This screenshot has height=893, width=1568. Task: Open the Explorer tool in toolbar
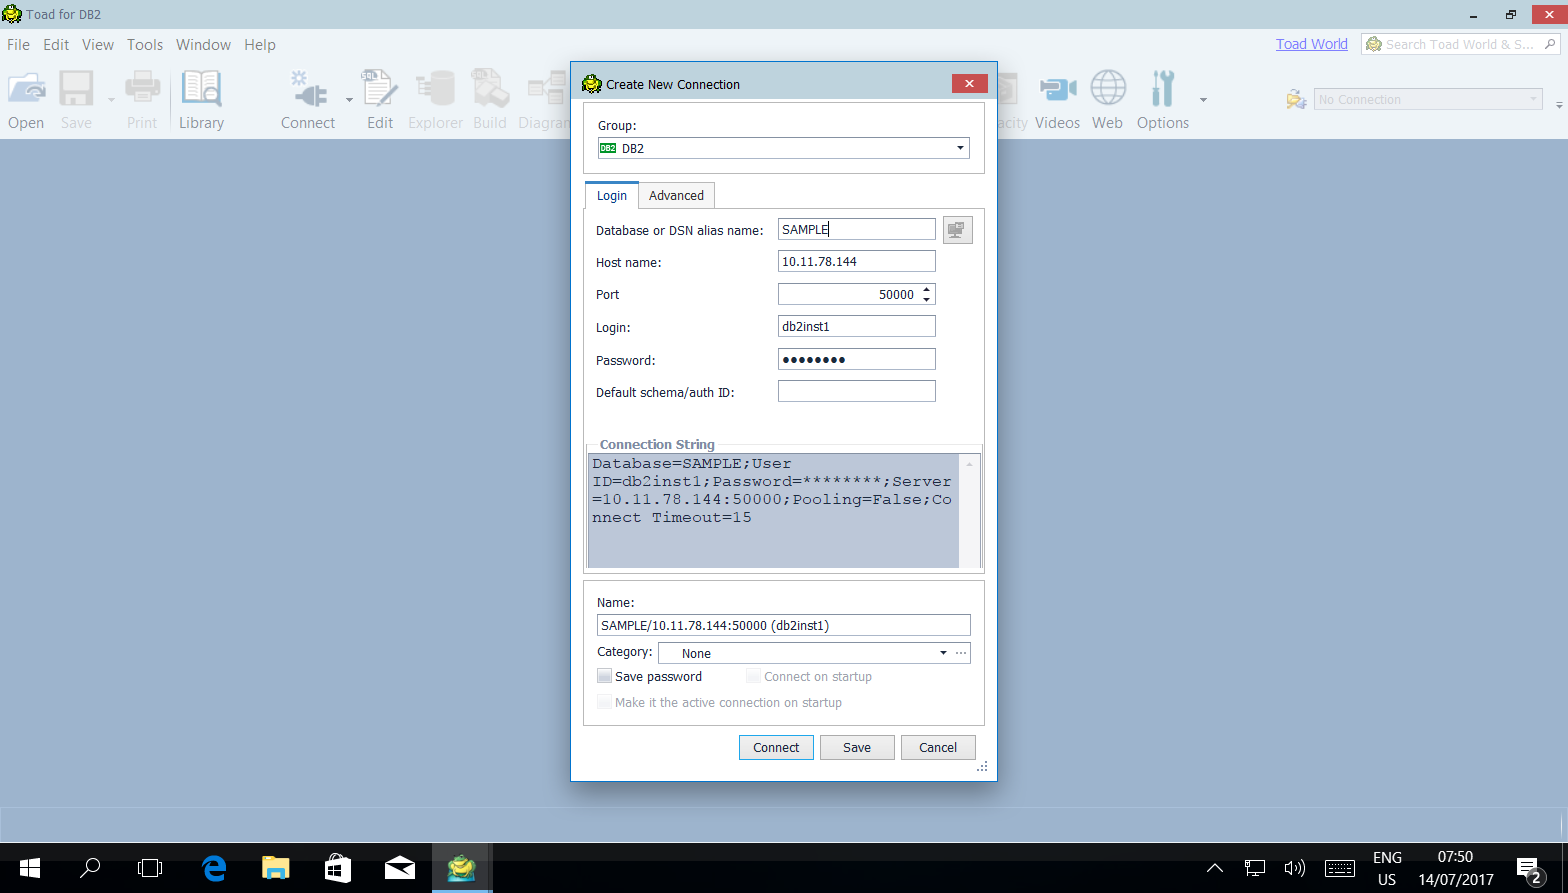[435, 100]
